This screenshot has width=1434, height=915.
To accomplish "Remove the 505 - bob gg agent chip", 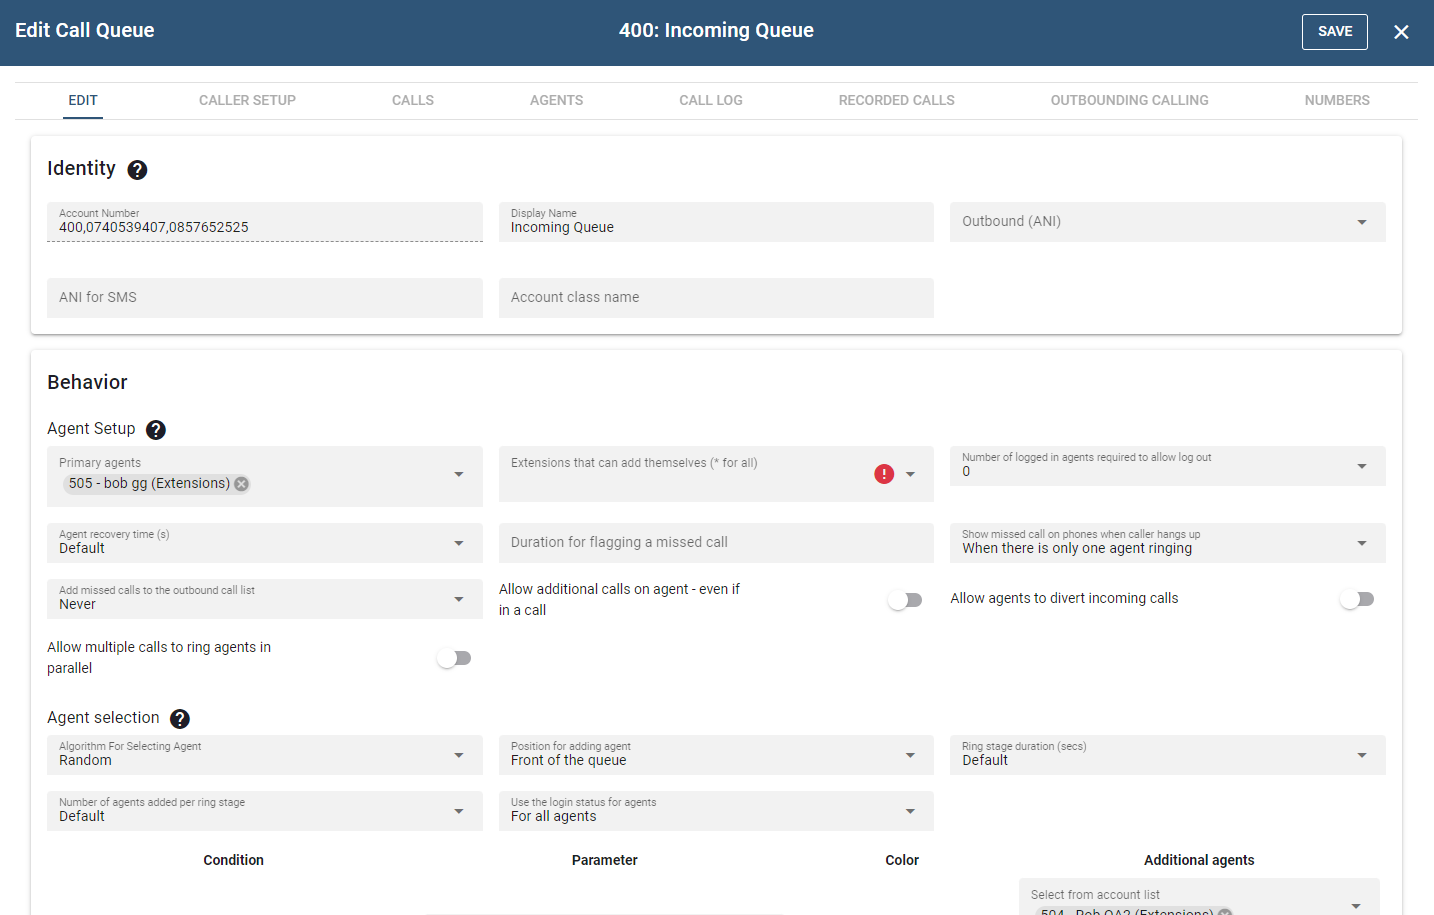I will click(241, 484).
